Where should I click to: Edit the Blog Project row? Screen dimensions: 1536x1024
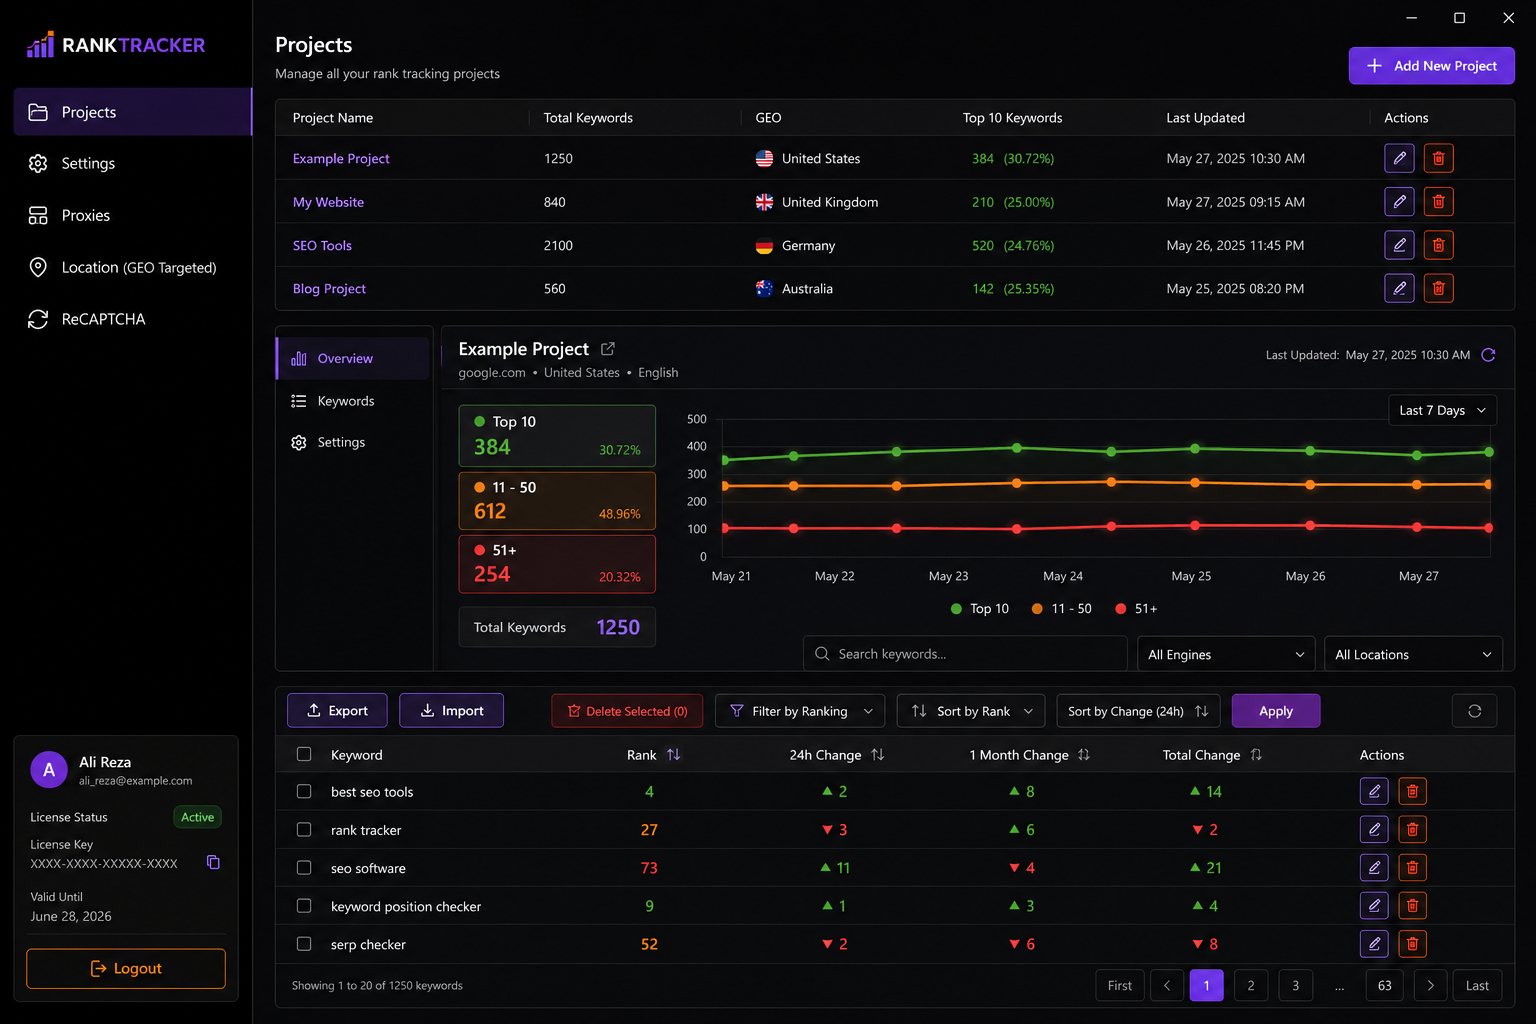click(x=1399, y=288)
